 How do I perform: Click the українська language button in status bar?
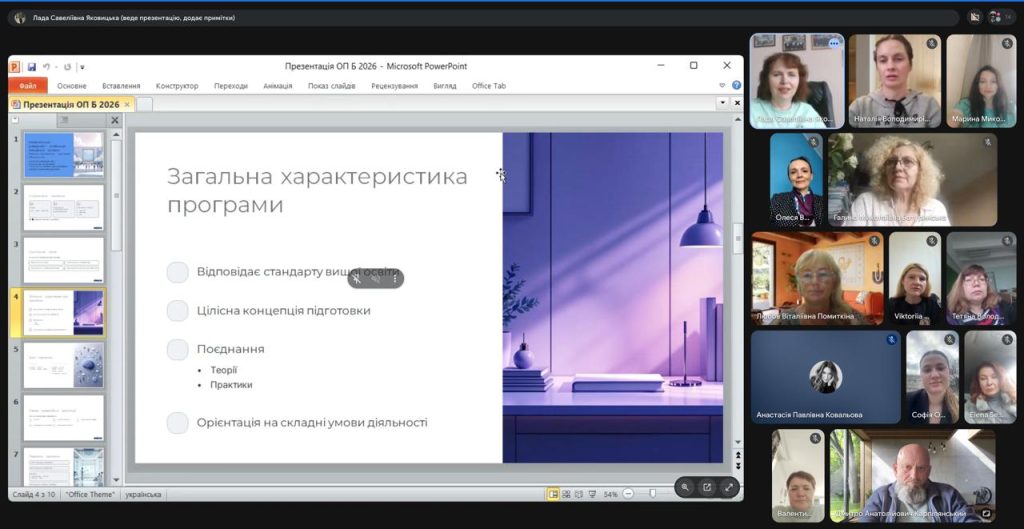(144, 494)
